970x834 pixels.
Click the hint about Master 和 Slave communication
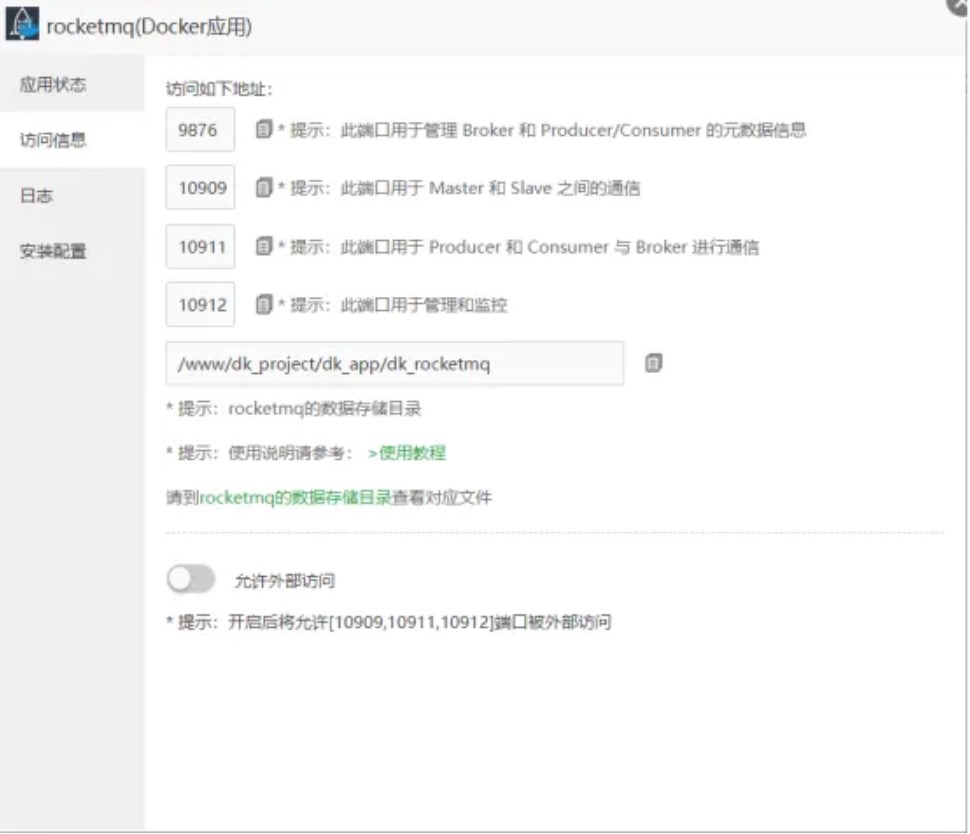(459, 187)
